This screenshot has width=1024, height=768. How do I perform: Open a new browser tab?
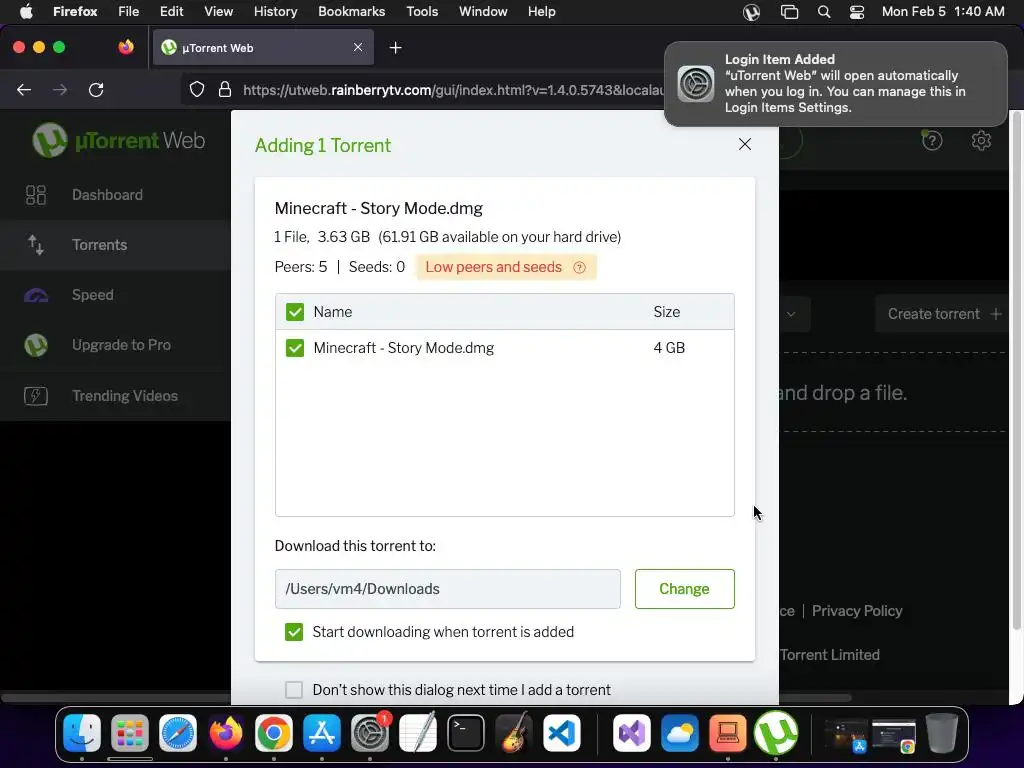click(395, 48)
